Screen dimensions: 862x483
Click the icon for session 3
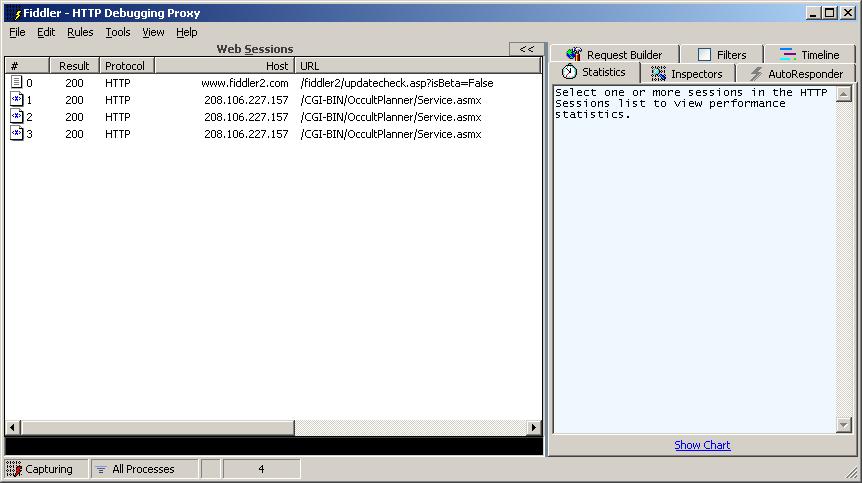16,134
